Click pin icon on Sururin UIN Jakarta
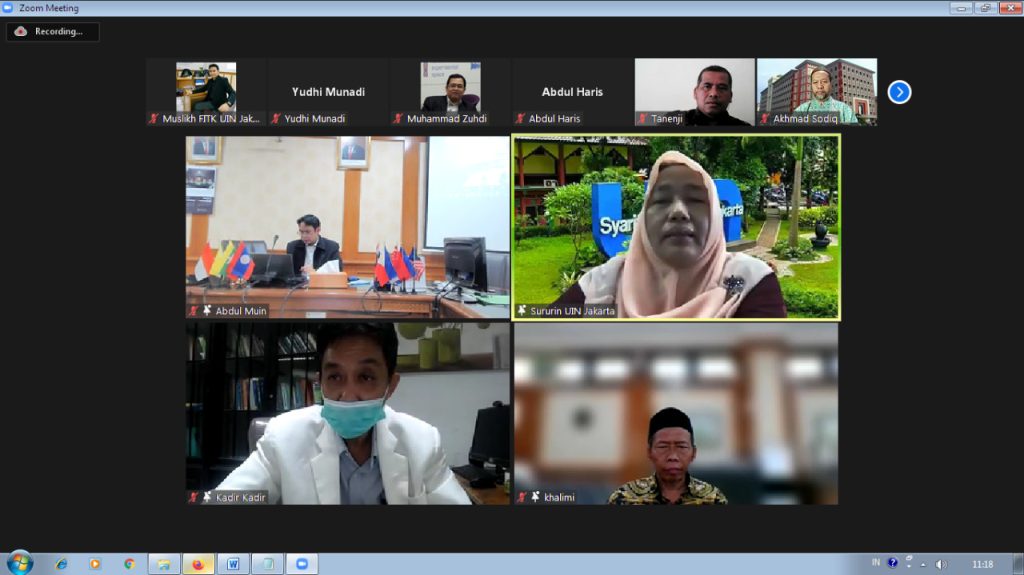 (x=521, y=311)
